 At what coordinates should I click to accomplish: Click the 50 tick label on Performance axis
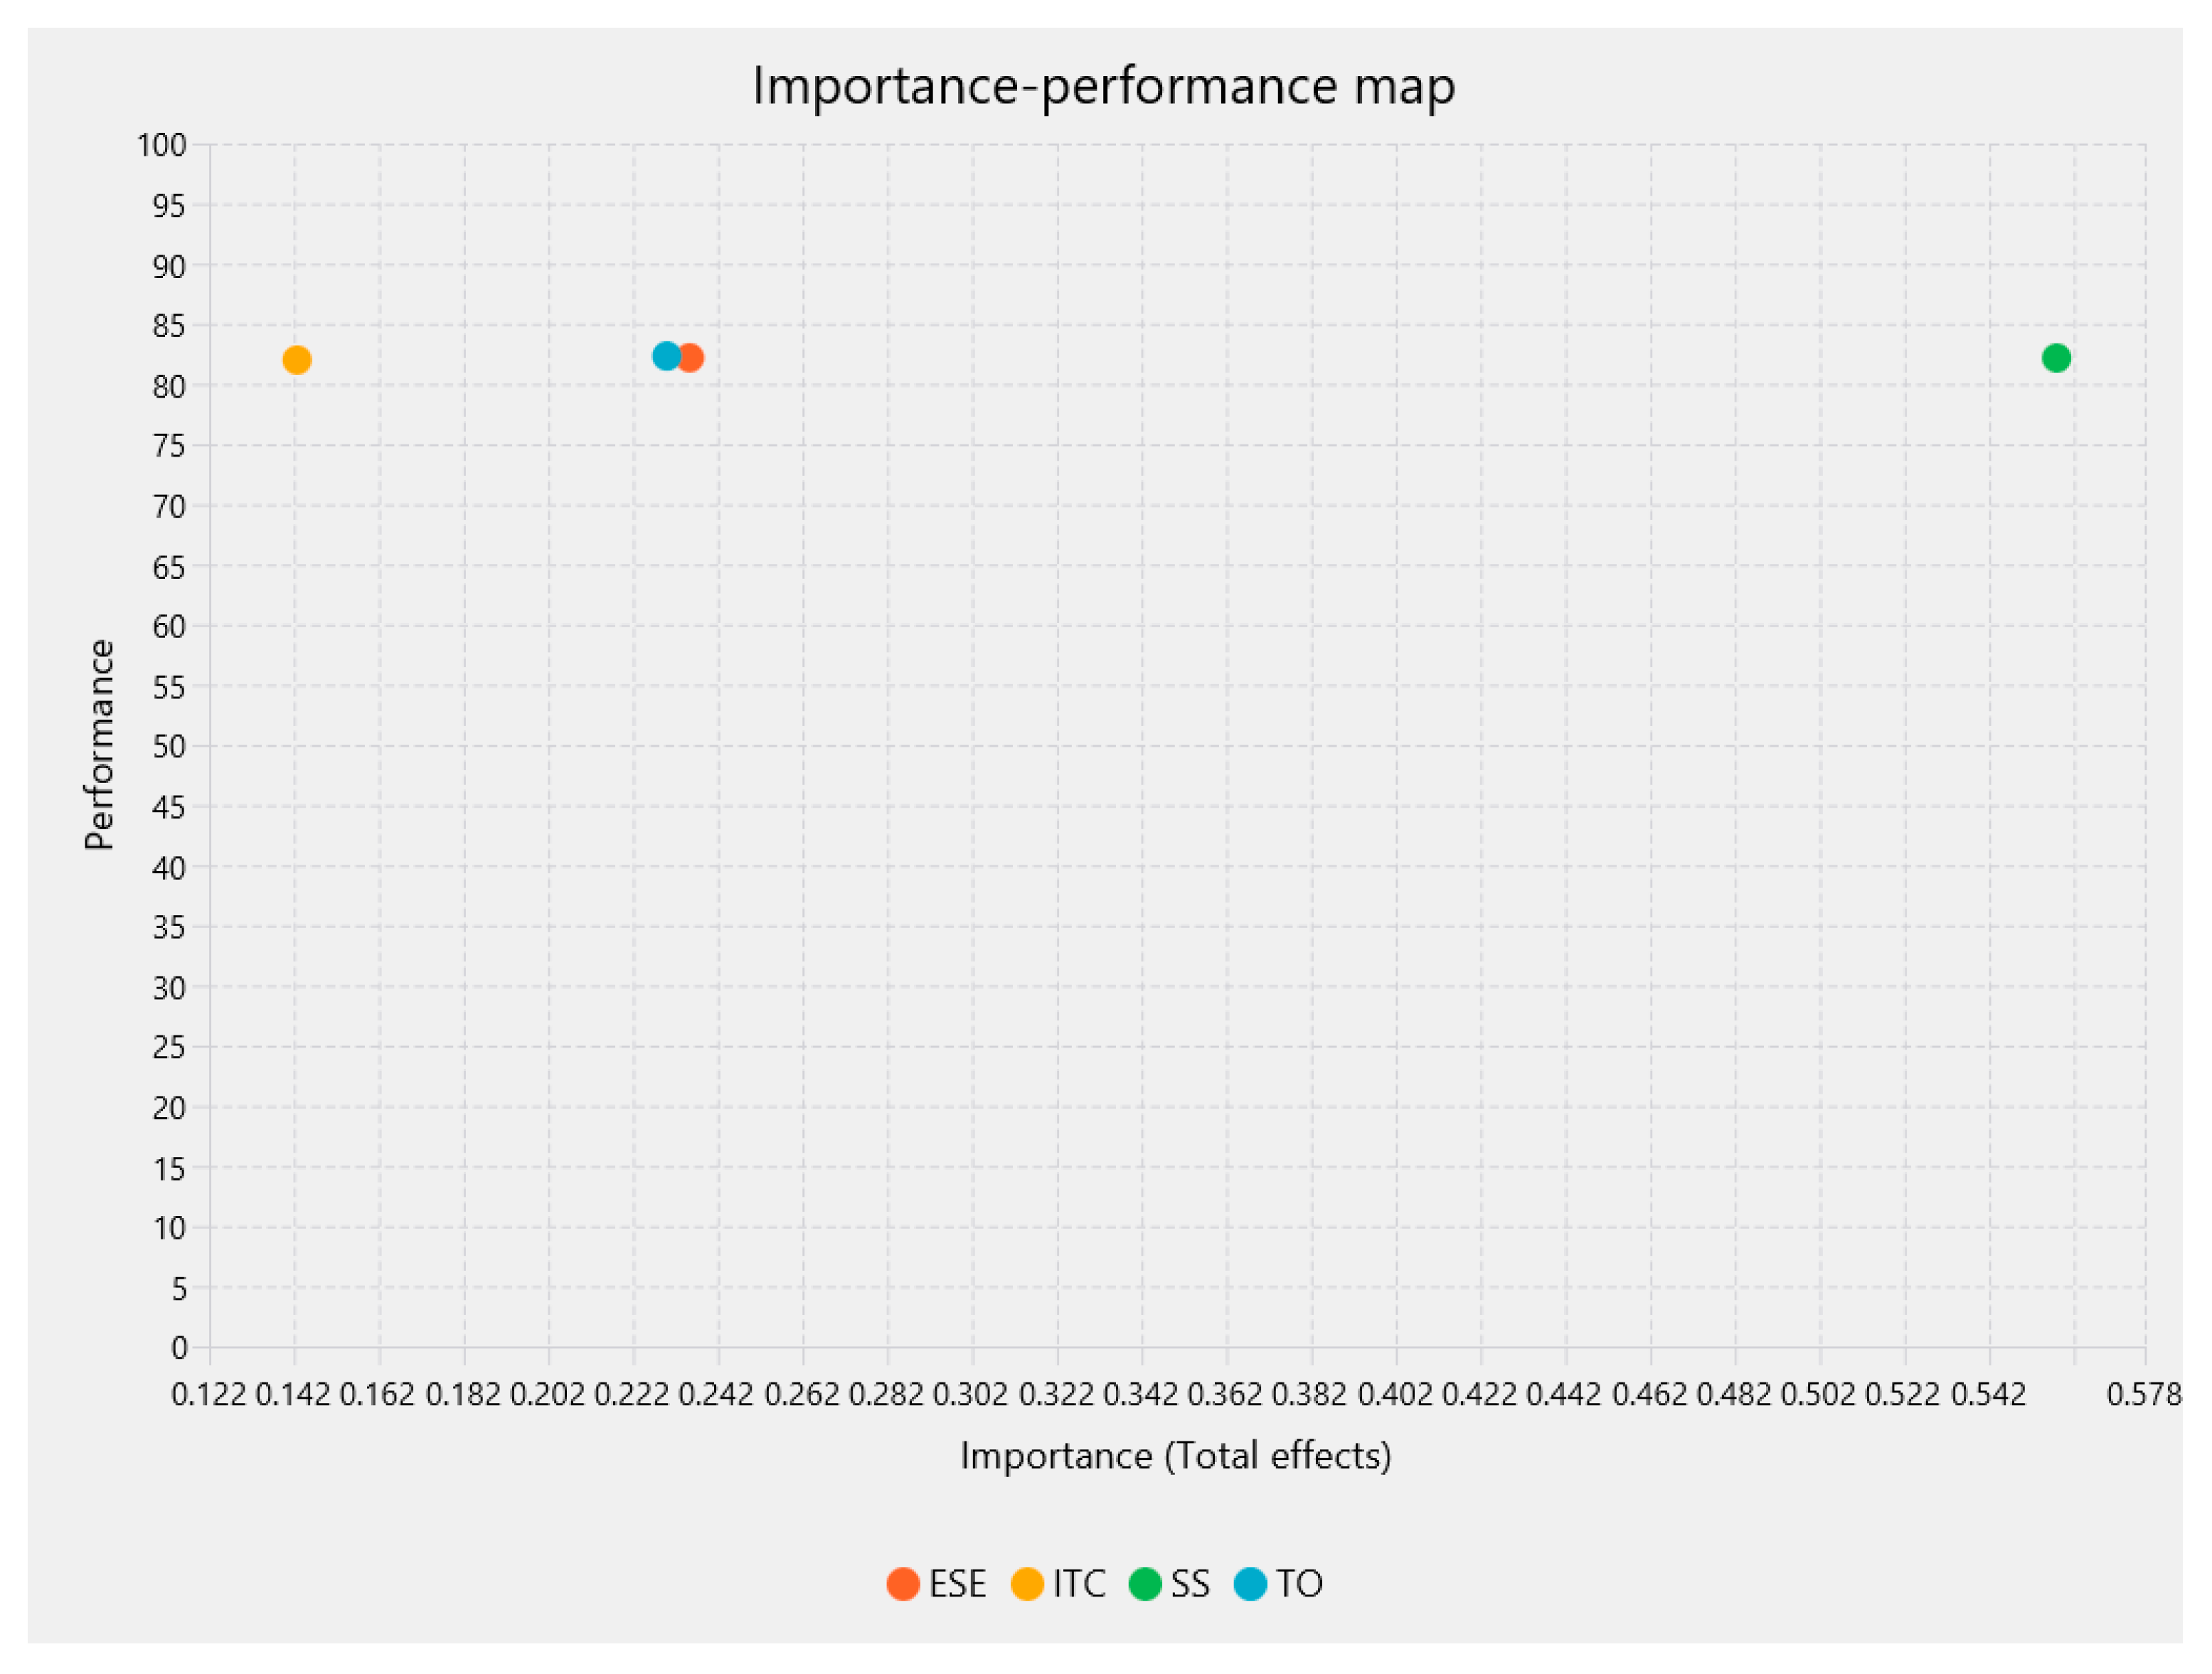(x=170, y=746)
